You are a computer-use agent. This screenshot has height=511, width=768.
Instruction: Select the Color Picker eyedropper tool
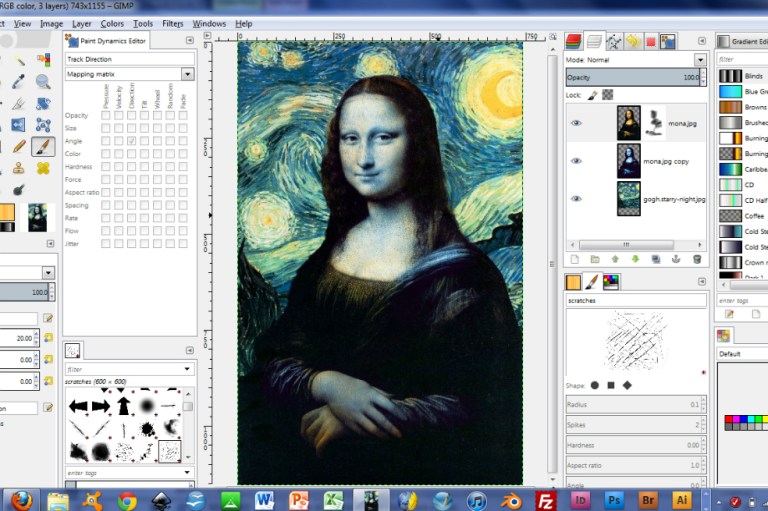pyautogui.click(x=19, y=81)
